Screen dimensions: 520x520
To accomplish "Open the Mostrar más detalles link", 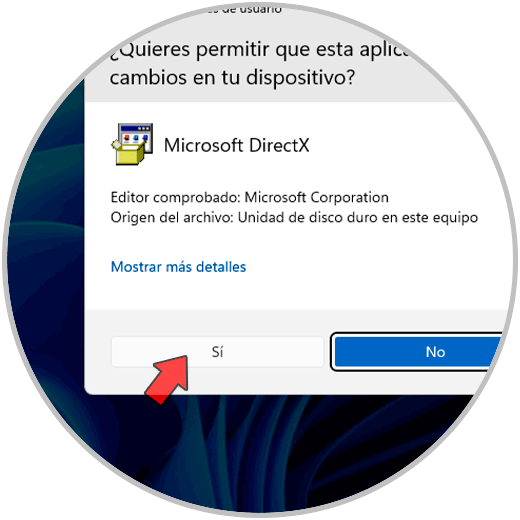I will pyautogui.click(x=178, y=267).
